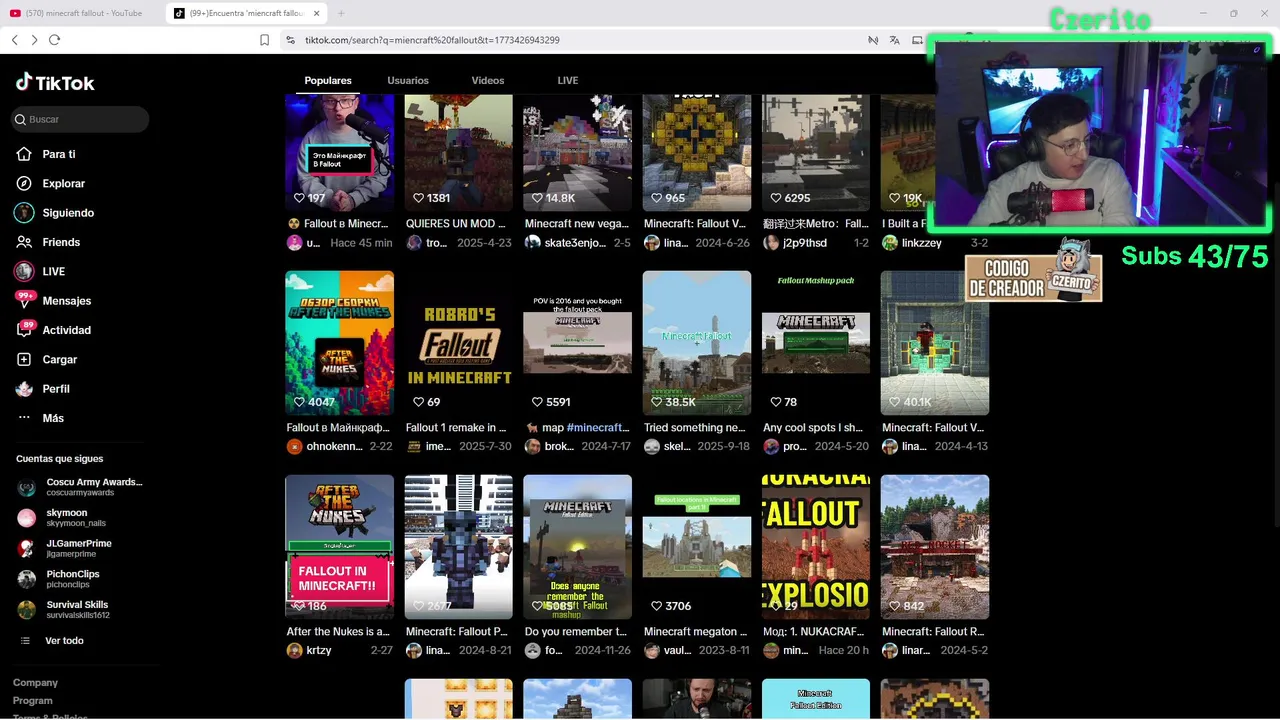Click 'Tried something ne...' caption

pyautogui.click(x=695, y=428)
